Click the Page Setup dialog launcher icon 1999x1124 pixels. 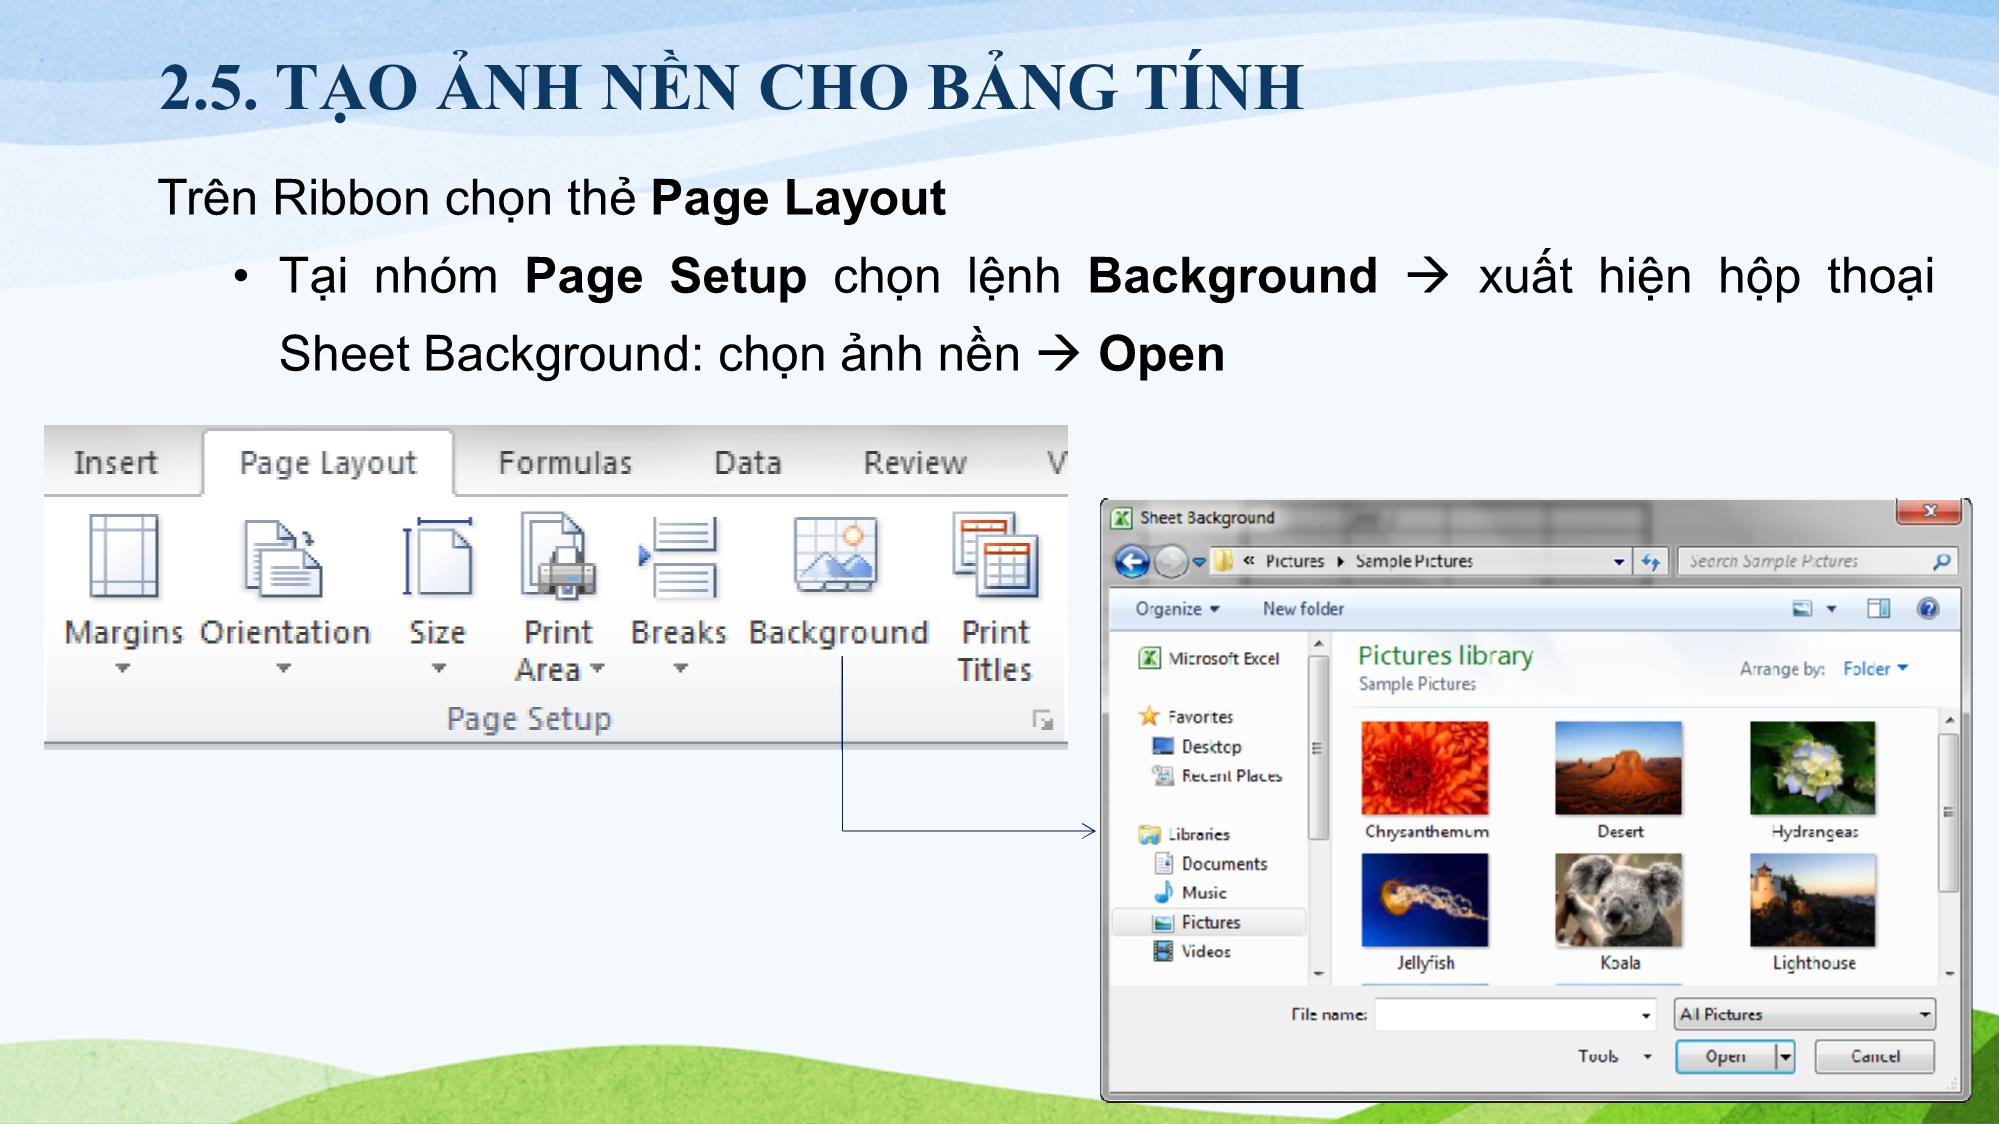[x=1045, y=719]
